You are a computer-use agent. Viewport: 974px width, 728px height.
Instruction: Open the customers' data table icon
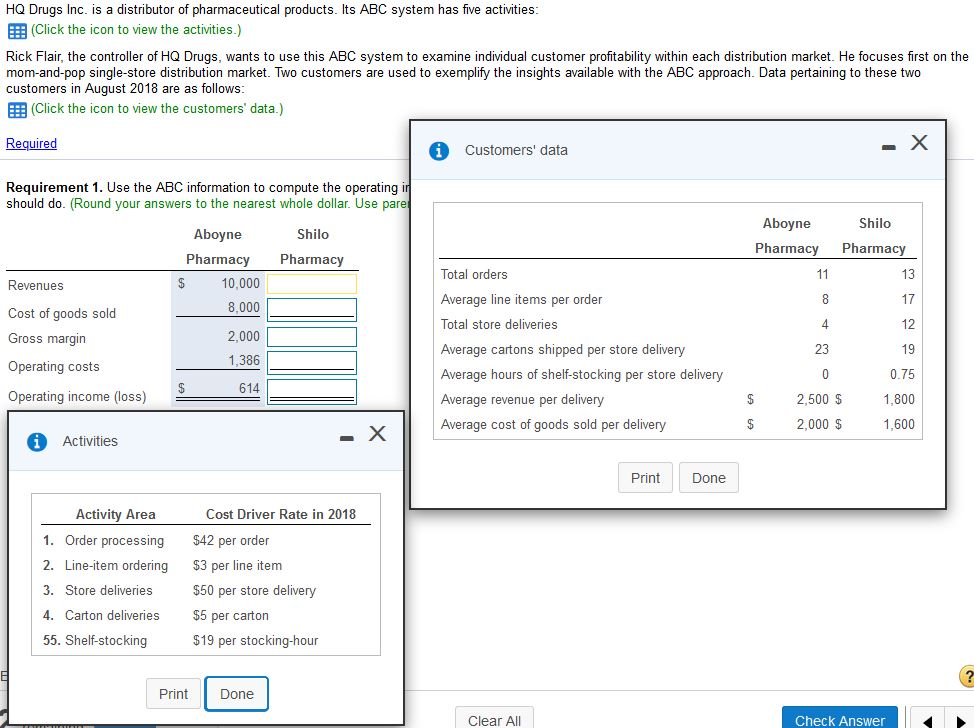(17, 109)
